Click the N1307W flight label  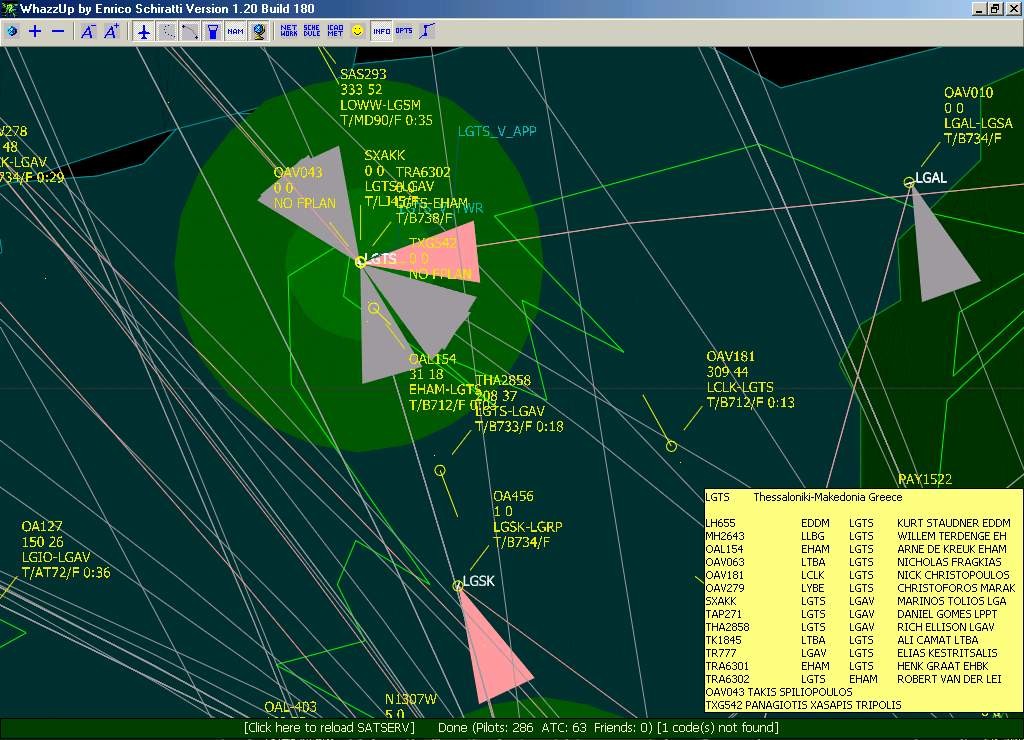(x=411, y=700)
